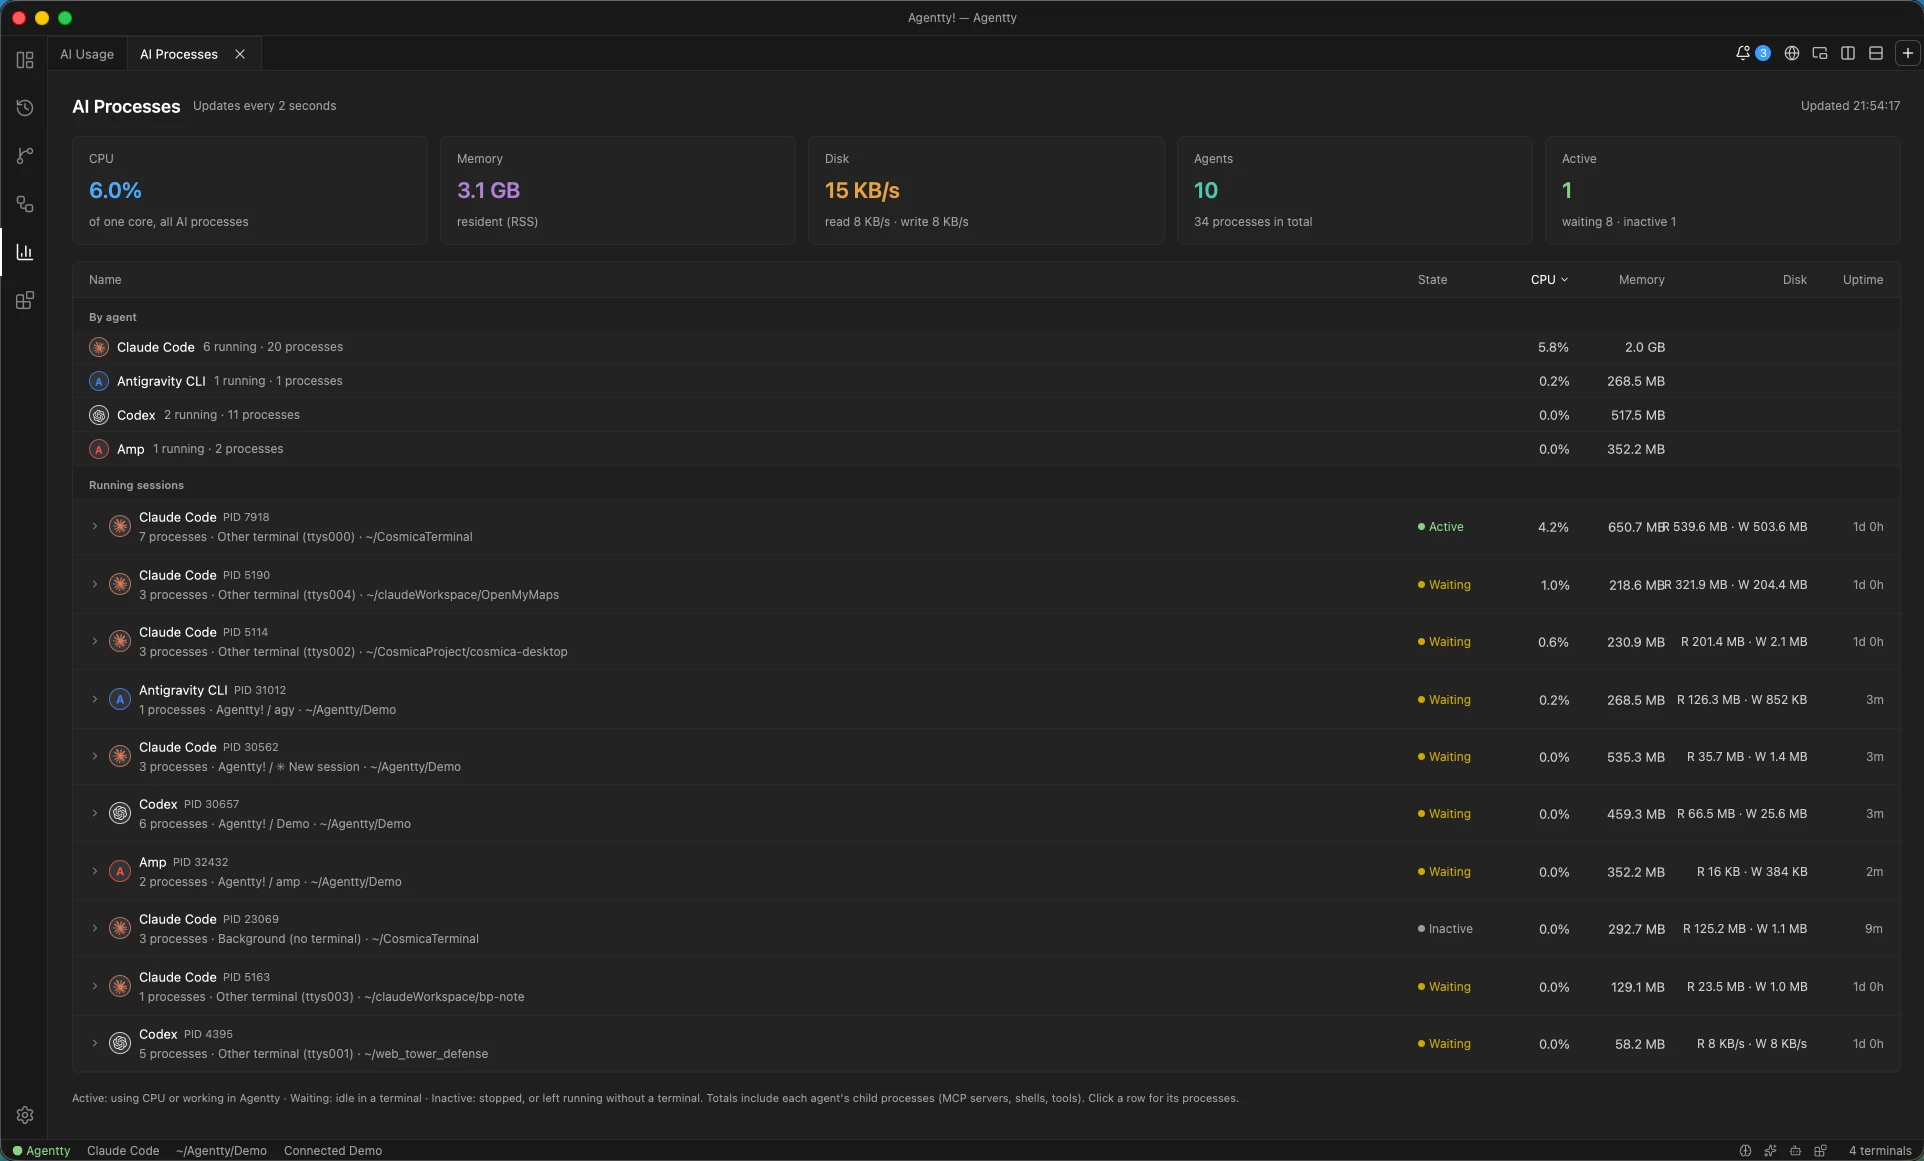Select the bar chart stats sidebar icon
This screenshot has height=1161, width=1924.
(x=25, y=252)
